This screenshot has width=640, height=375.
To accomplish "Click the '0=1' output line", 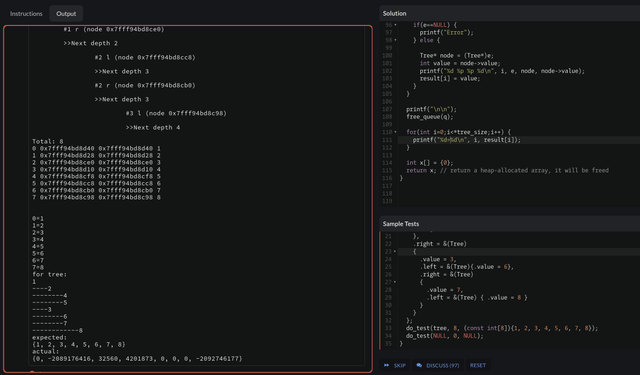I will pyautogui.click(x=38, y=219).
